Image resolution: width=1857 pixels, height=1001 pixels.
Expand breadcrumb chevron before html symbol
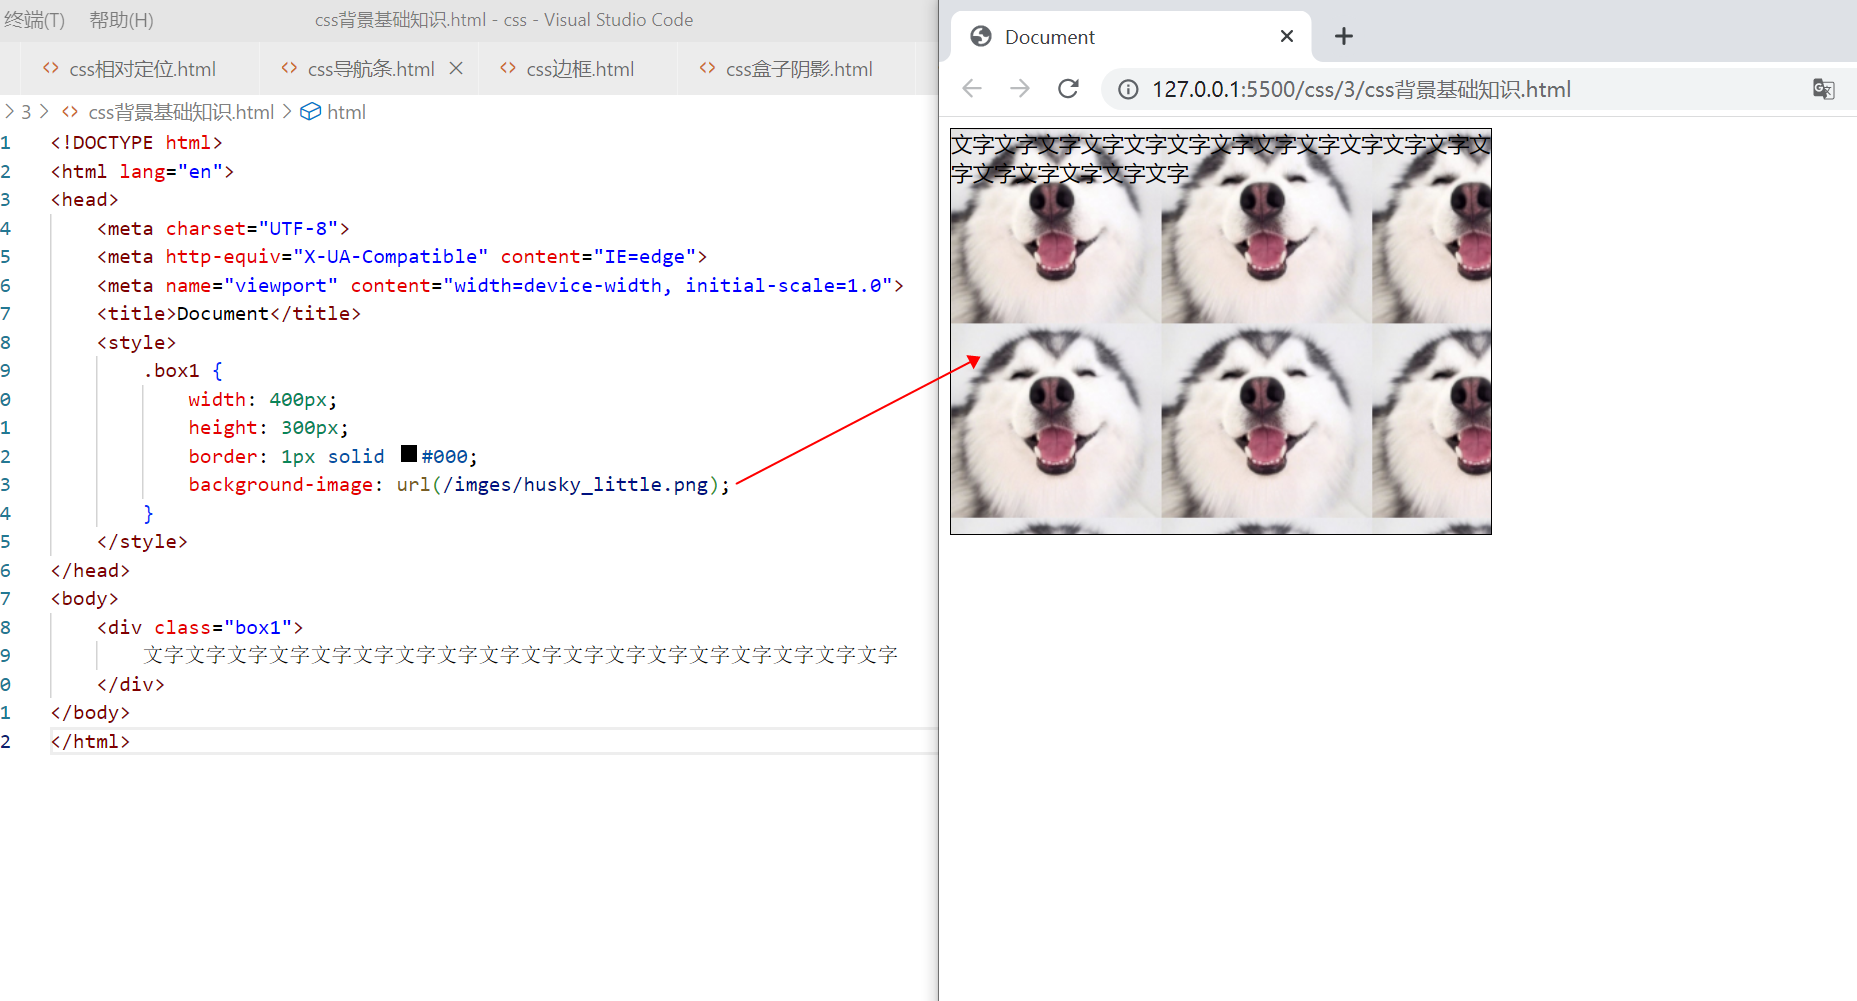point(287,111)
